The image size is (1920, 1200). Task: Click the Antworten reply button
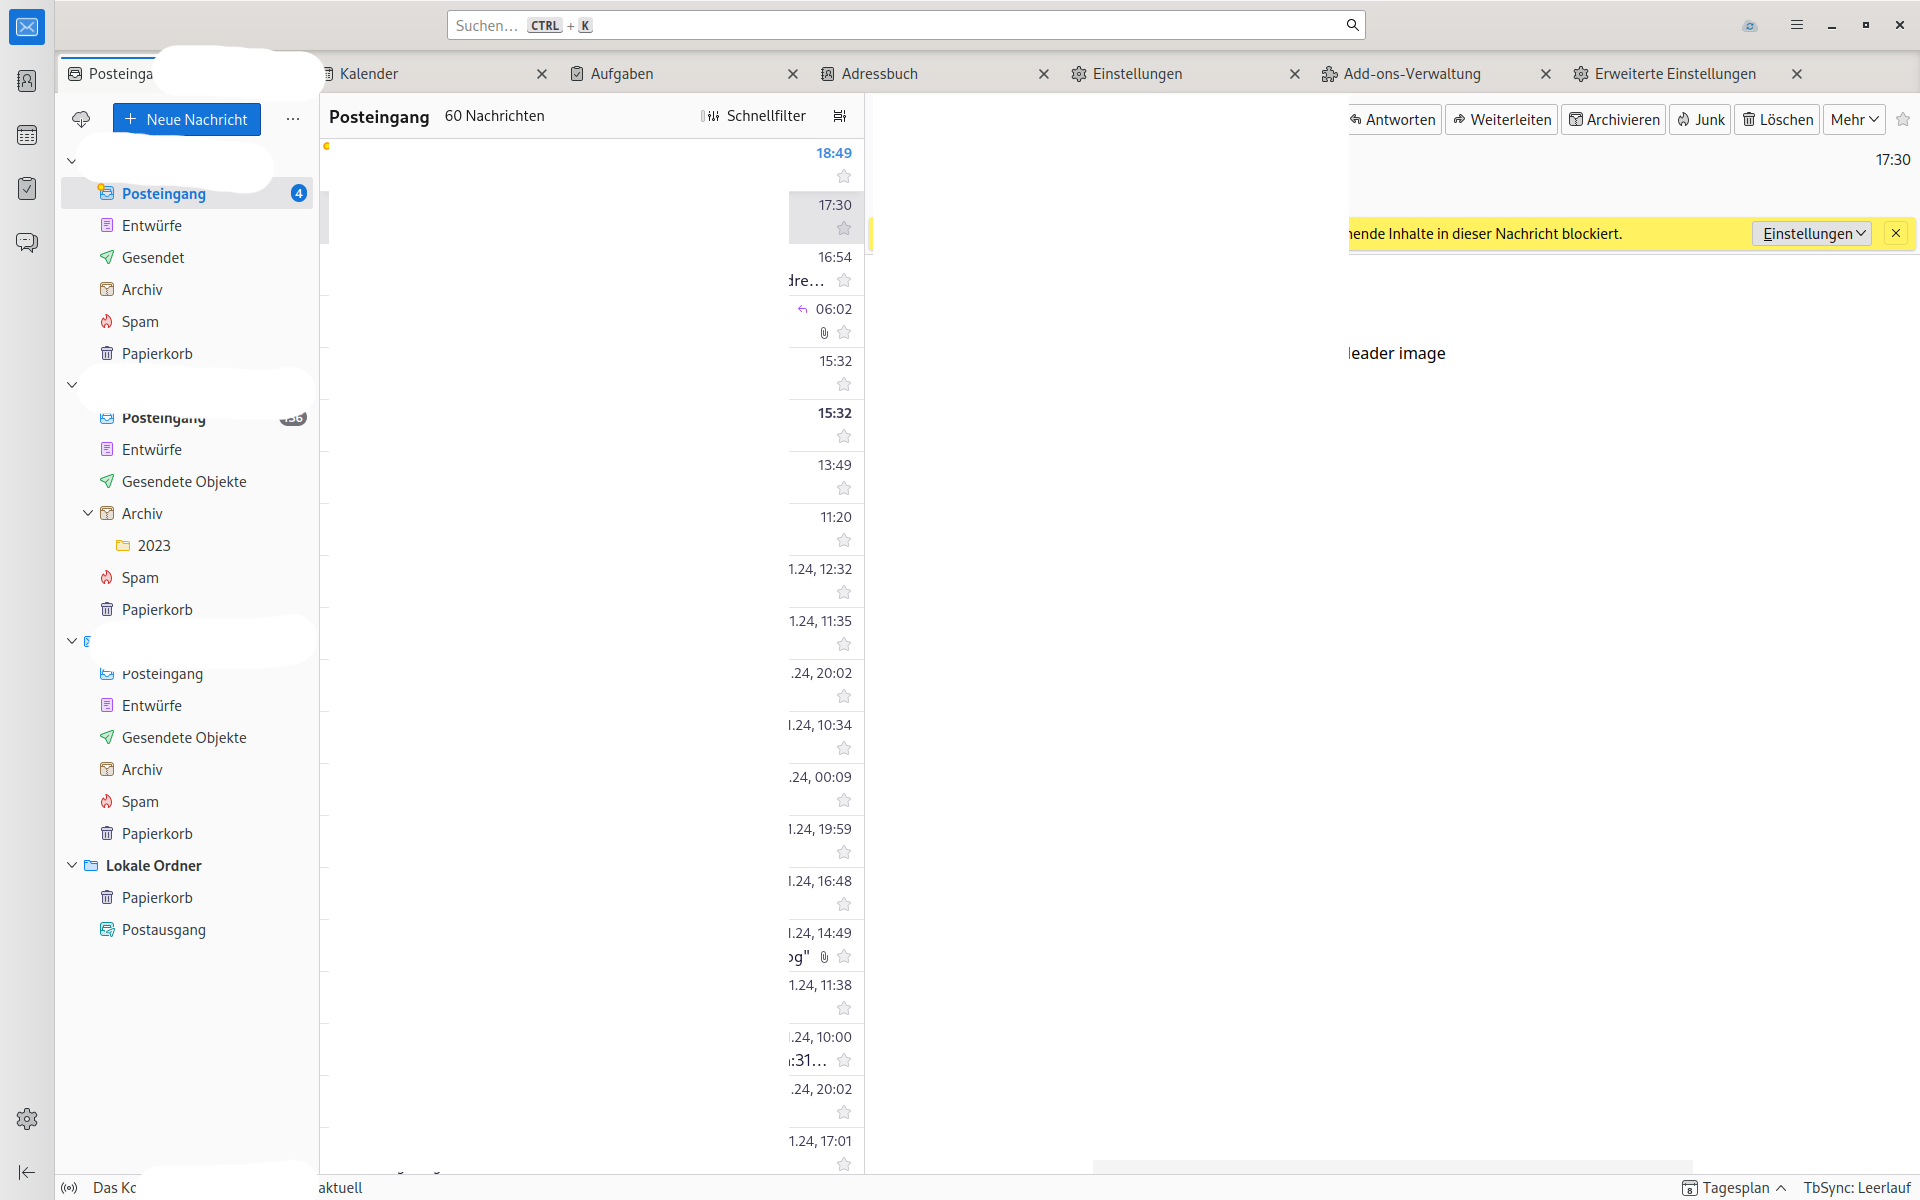1393,119
